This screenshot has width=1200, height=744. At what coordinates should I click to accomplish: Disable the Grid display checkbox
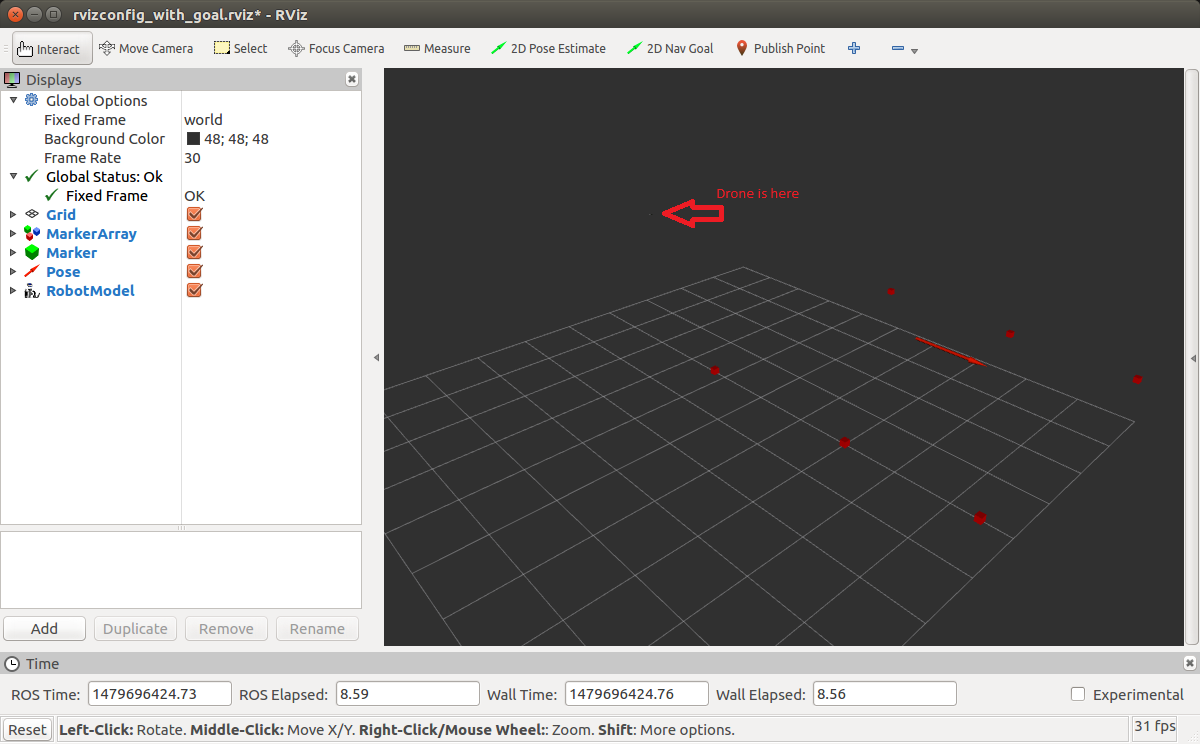coord(195,215)
